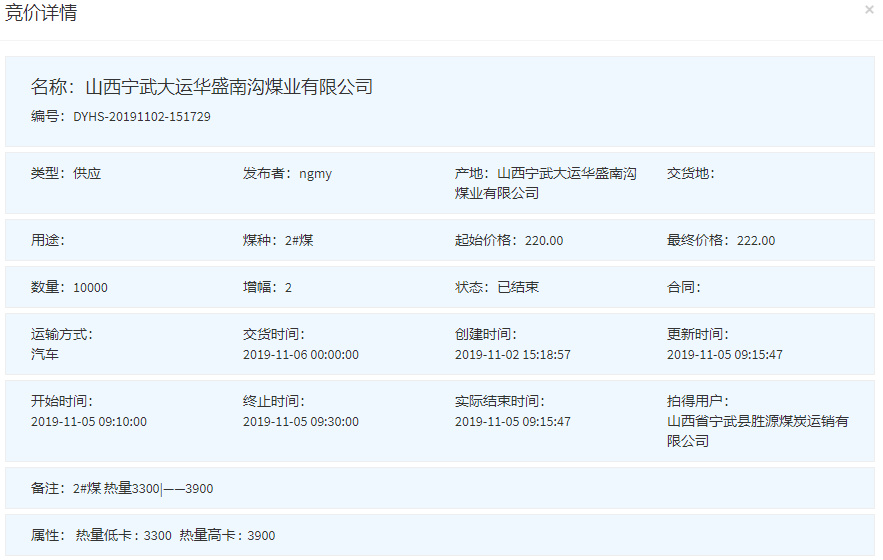Click the 创建时间 value 2019-11-02 15:18:57

pos(513,355)
